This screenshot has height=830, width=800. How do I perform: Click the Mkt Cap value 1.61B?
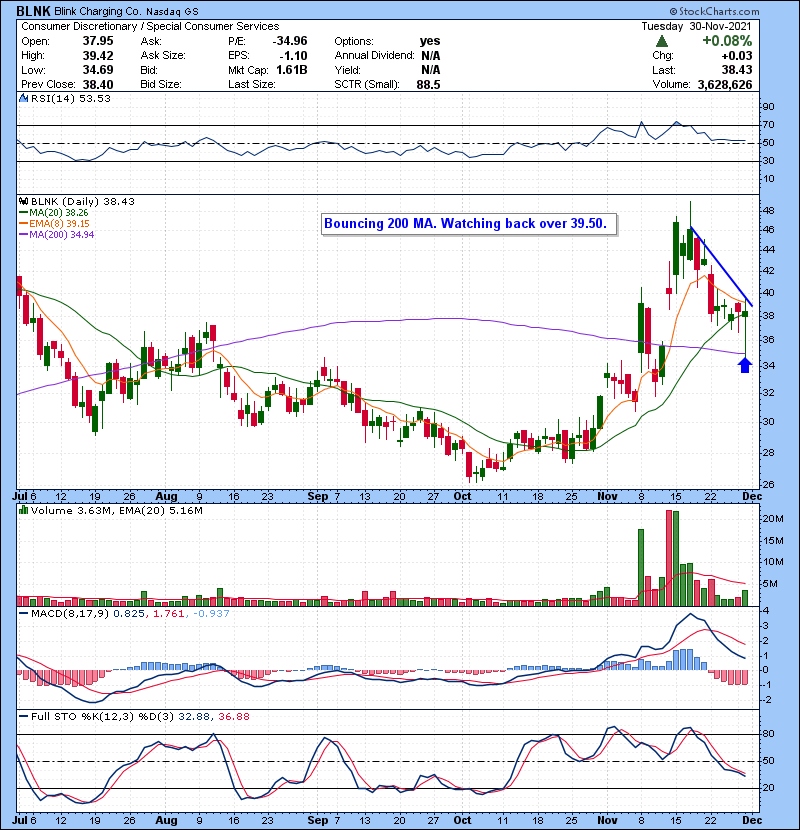(292, 70)
